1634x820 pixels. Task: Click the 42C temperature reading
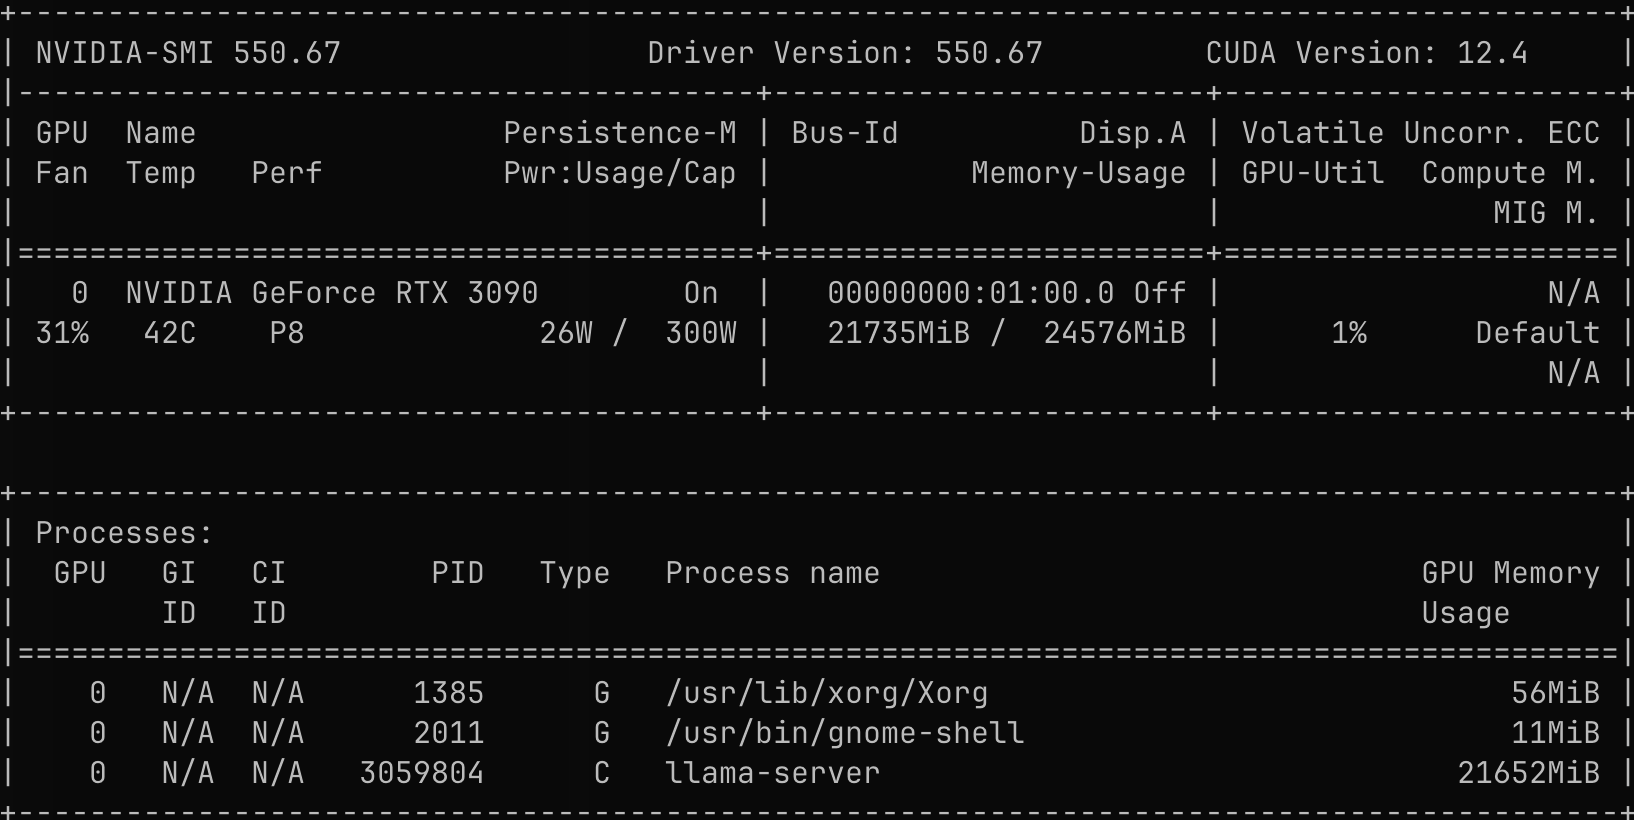(x=169, y=333)
